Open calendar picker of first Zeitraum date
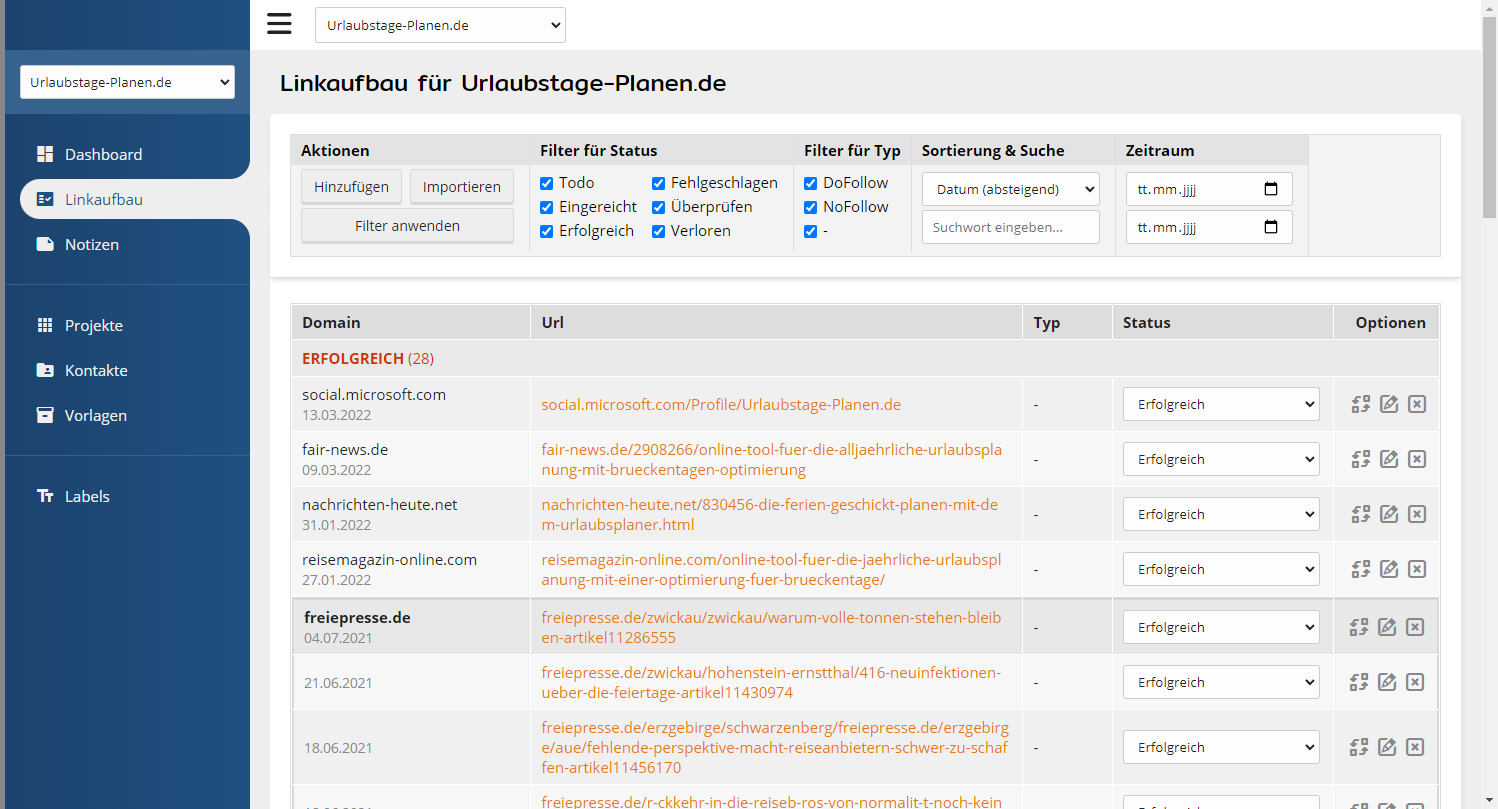Screen dimensions: 1498x809 (1270, 189)
